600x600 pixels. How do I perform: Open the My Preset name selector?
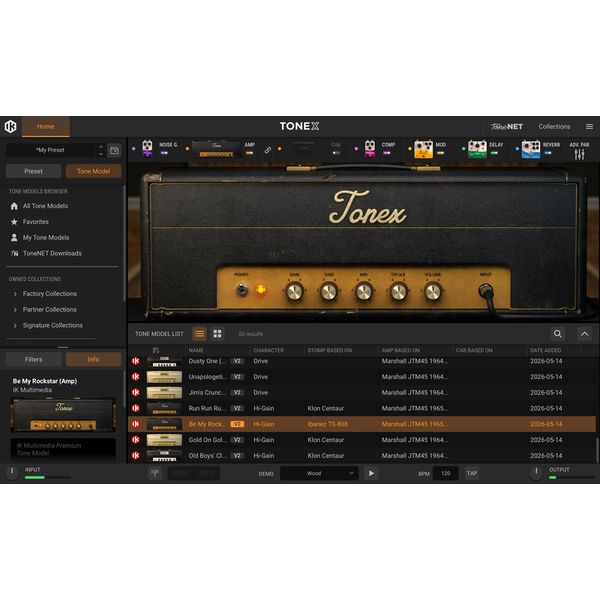(51, 150)
